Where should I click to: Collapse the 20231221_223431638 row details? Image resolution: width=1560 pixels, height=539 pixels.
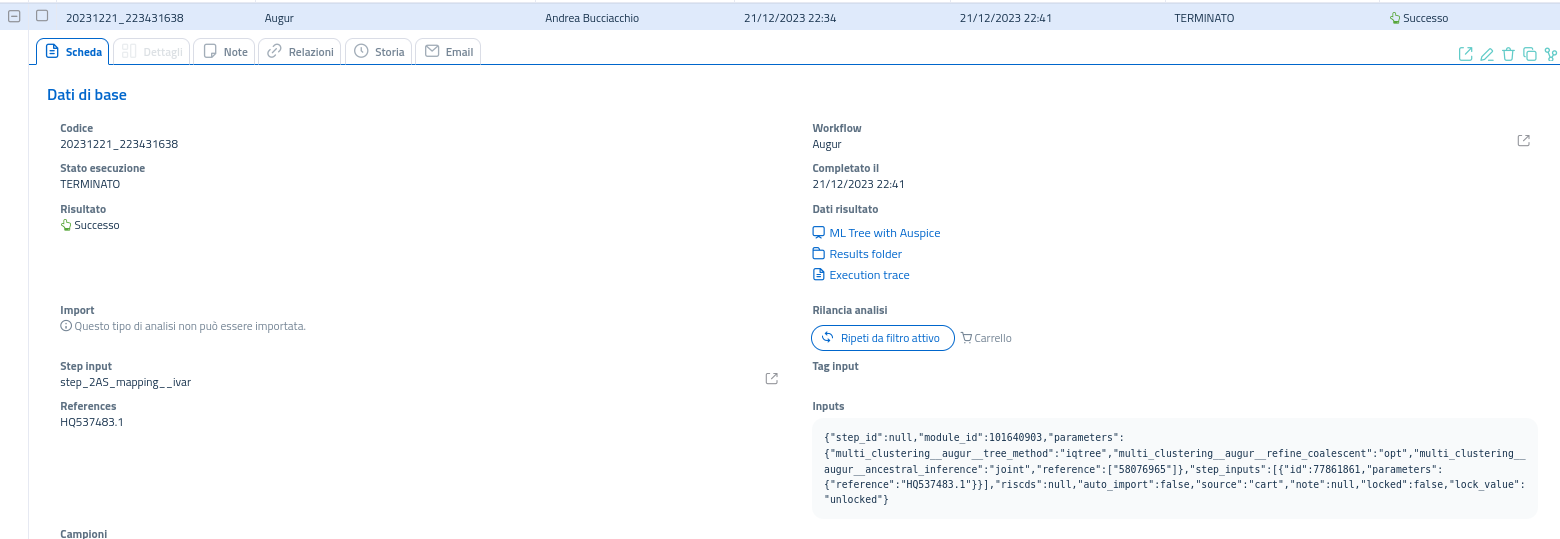click(x=14, y=16)
